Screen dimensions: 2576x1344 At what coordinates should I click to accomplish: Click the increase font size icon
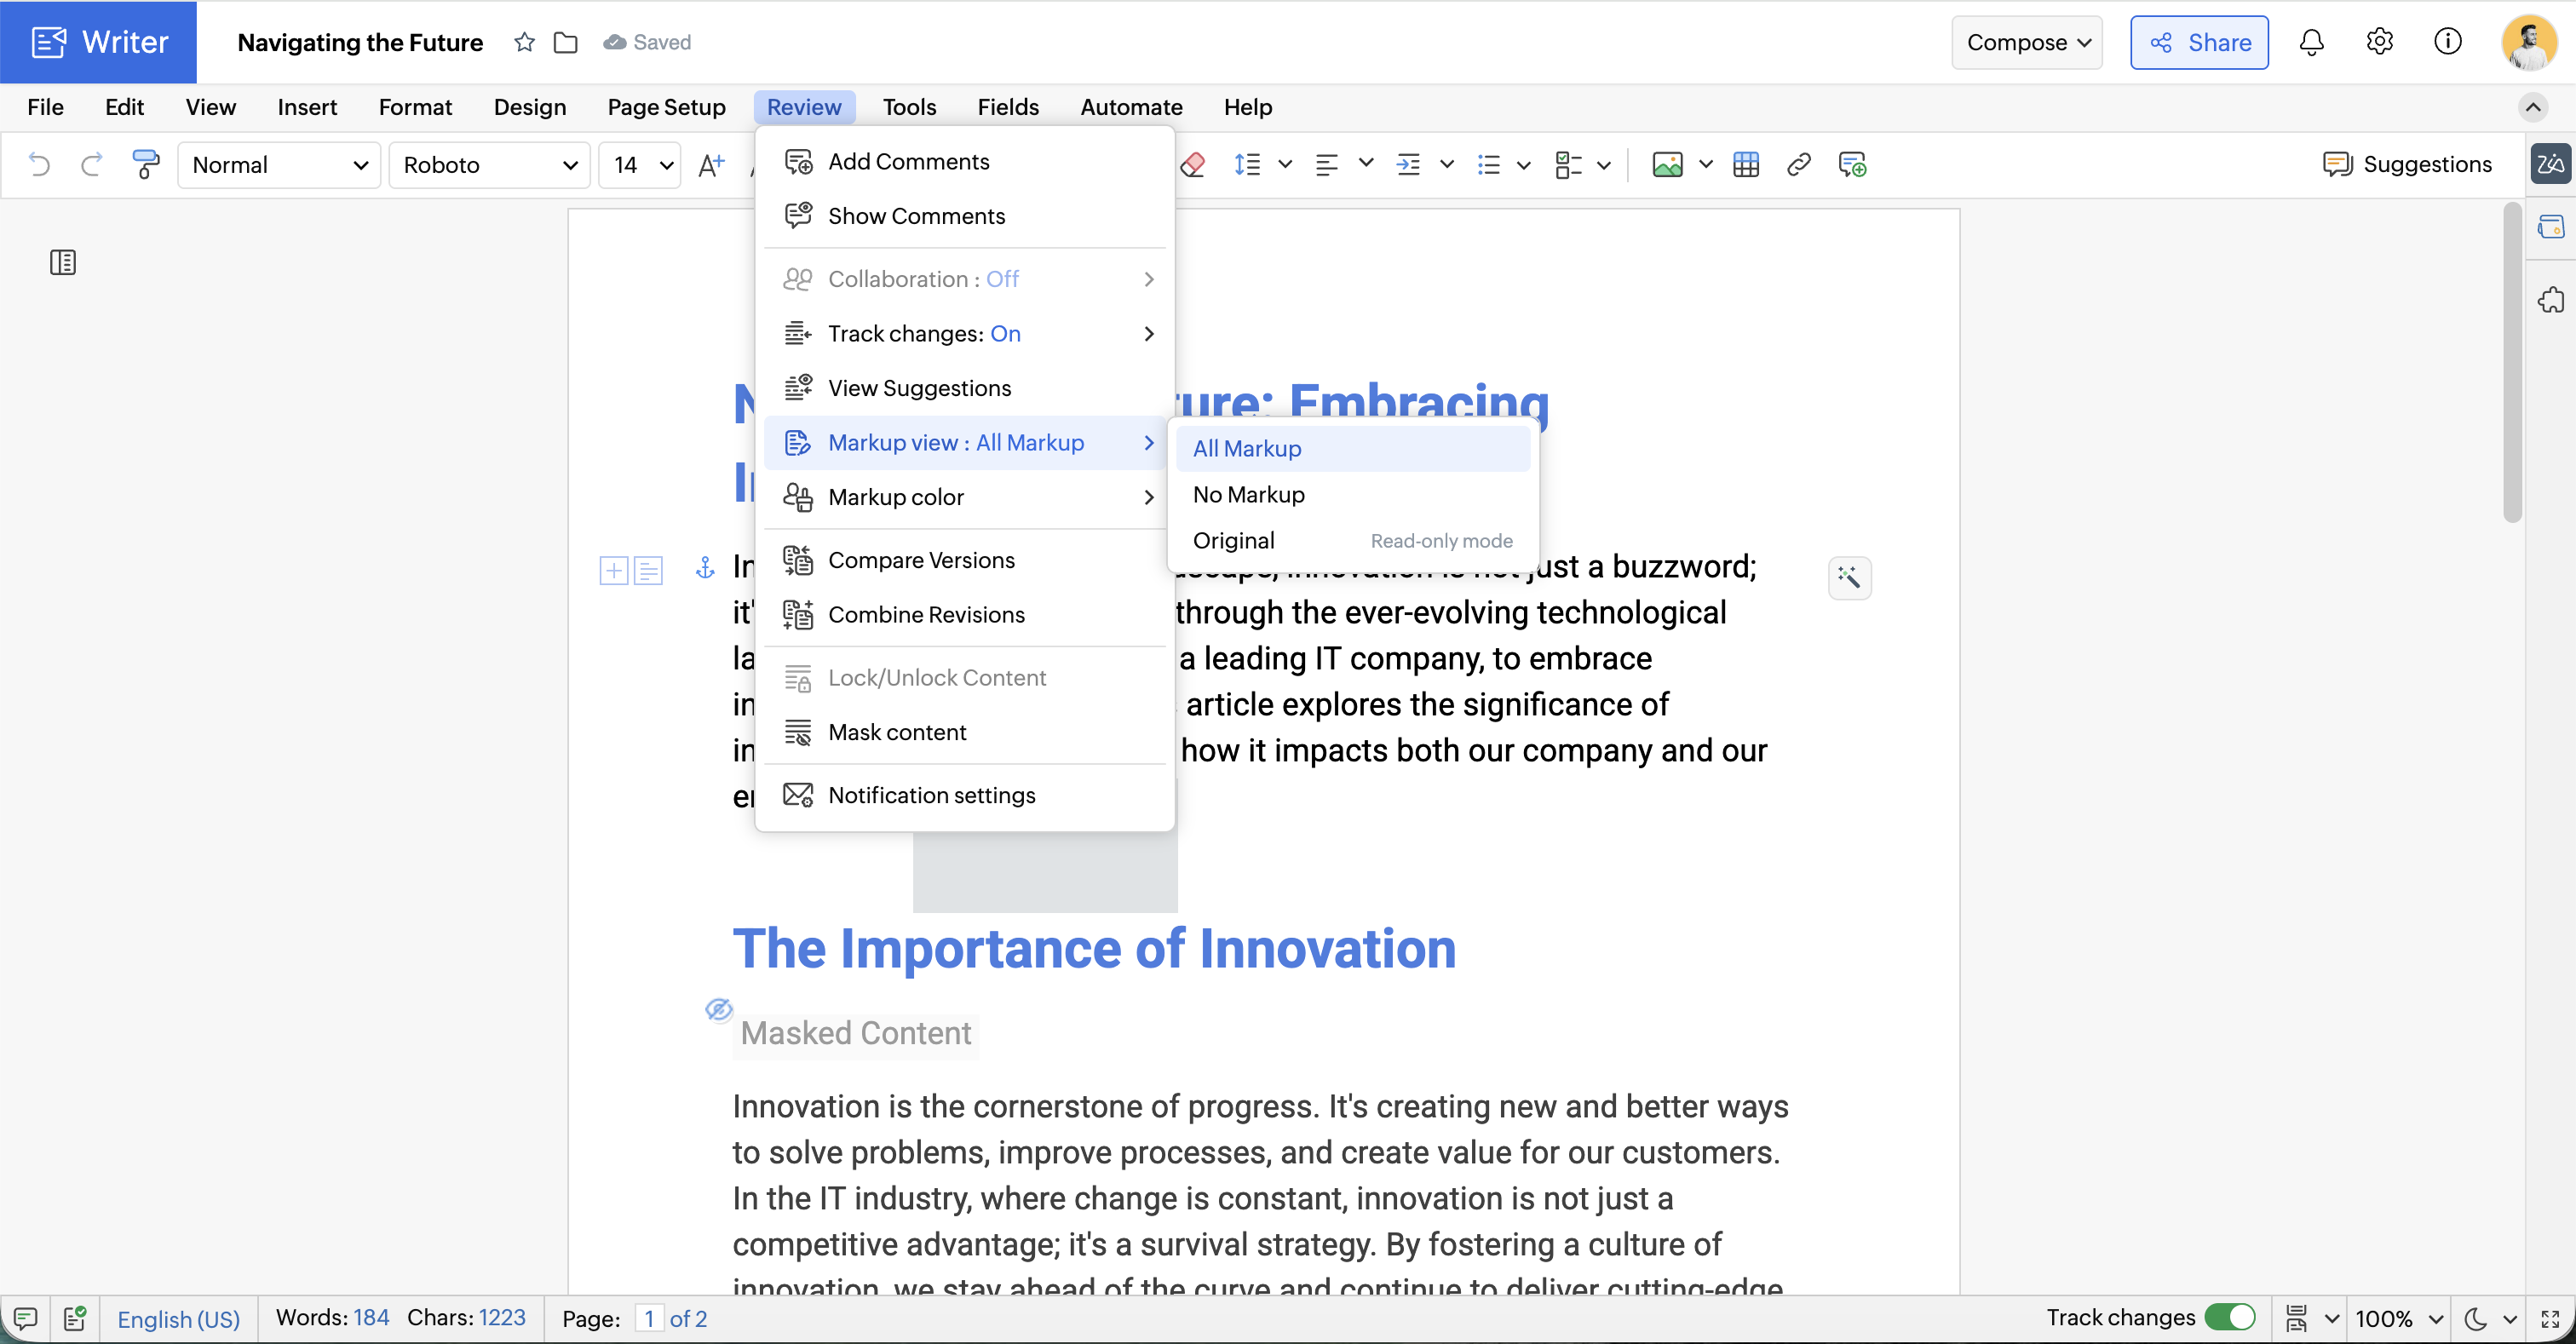click(x=711, y=164)
